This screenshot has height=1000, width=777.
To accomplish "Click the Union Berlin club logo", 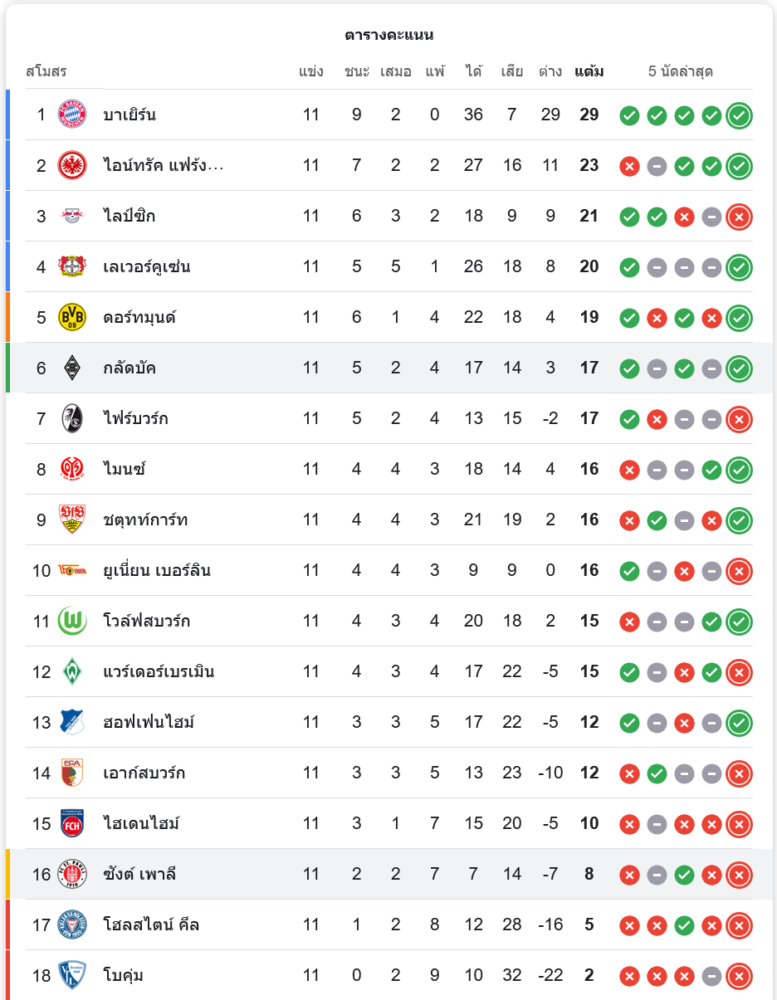I will point(72,570).
